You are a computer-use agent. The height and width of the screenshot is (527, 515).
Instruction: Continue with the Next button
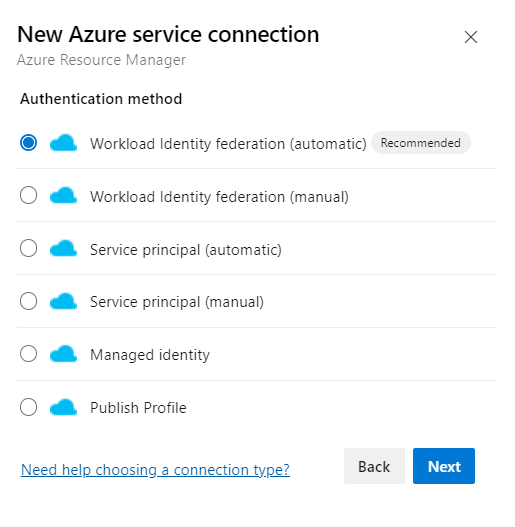444,466
